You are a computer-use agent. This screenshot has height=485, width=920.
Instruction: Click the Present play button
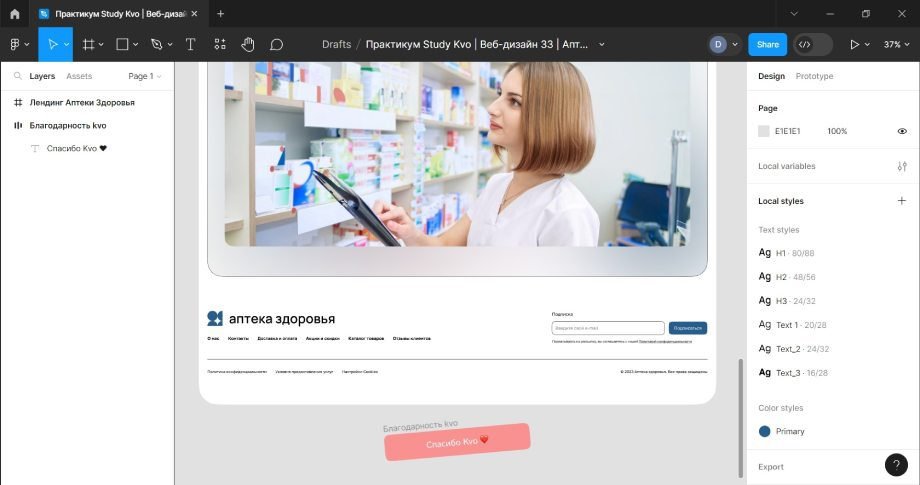pos(854,45)
